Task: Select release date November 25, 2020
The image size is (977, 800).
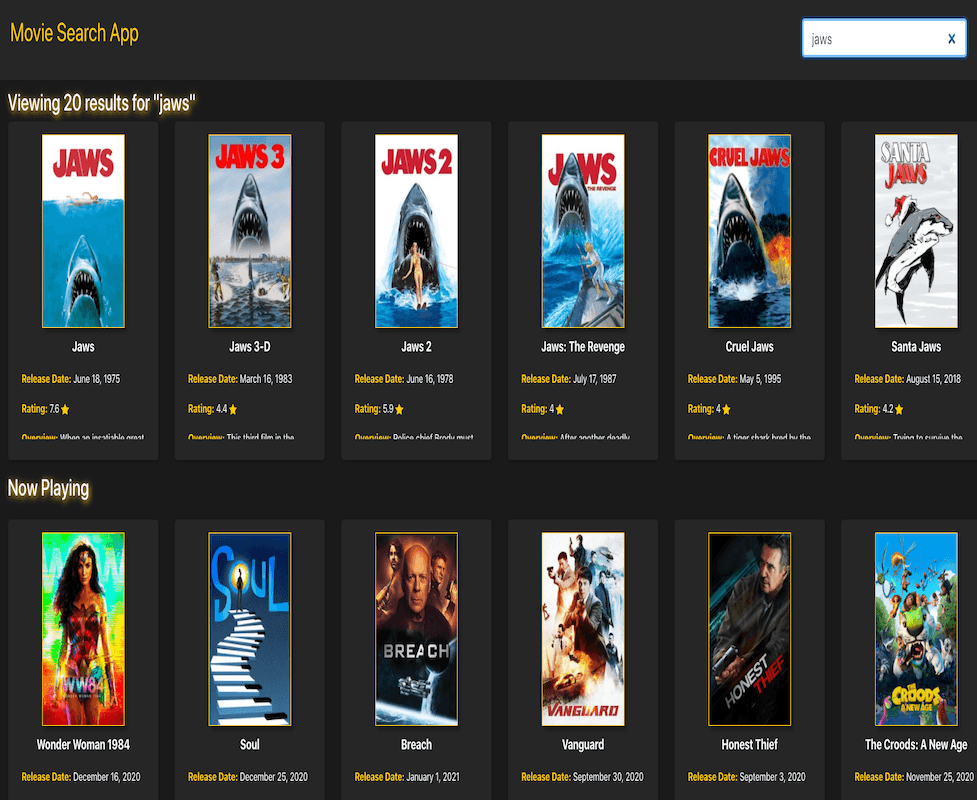Action: click(x=940, y=777)
